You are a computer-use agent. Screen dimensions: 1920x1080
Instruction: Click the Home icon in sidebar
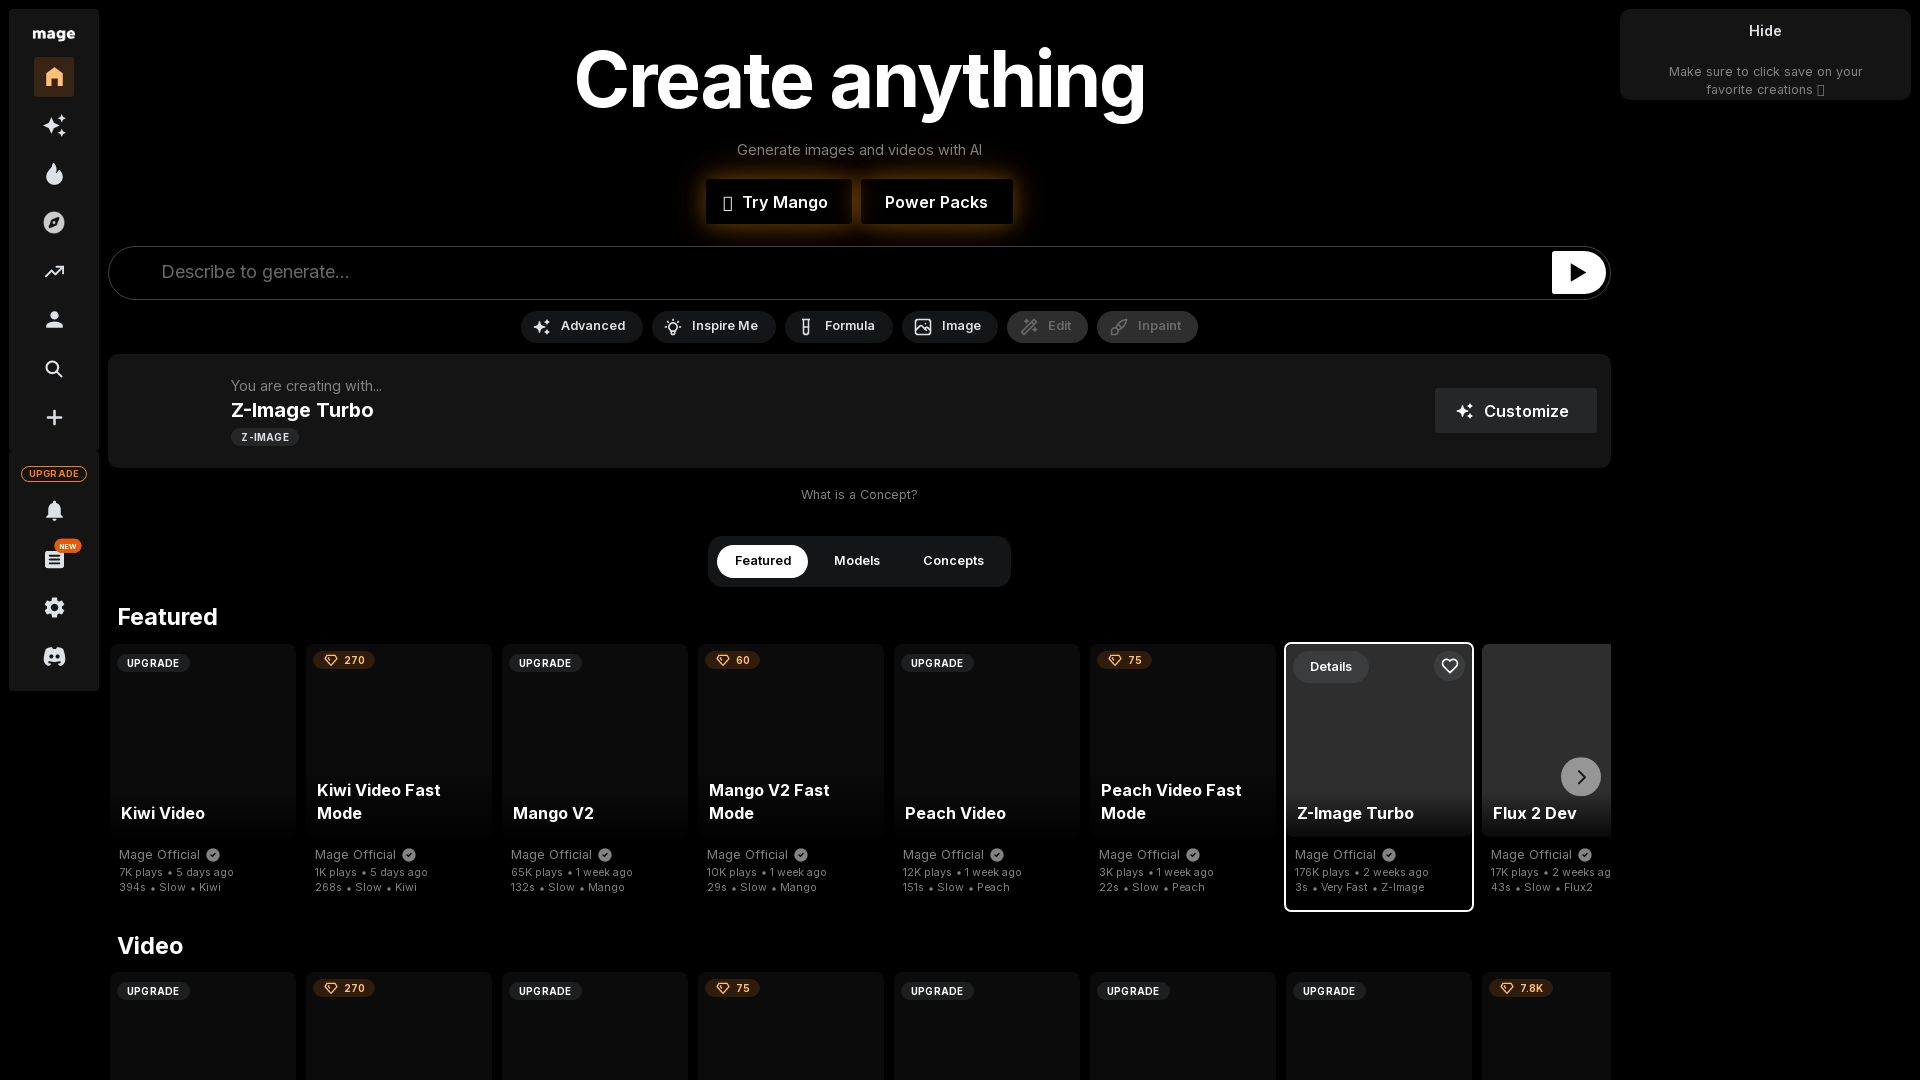[54, 77]
